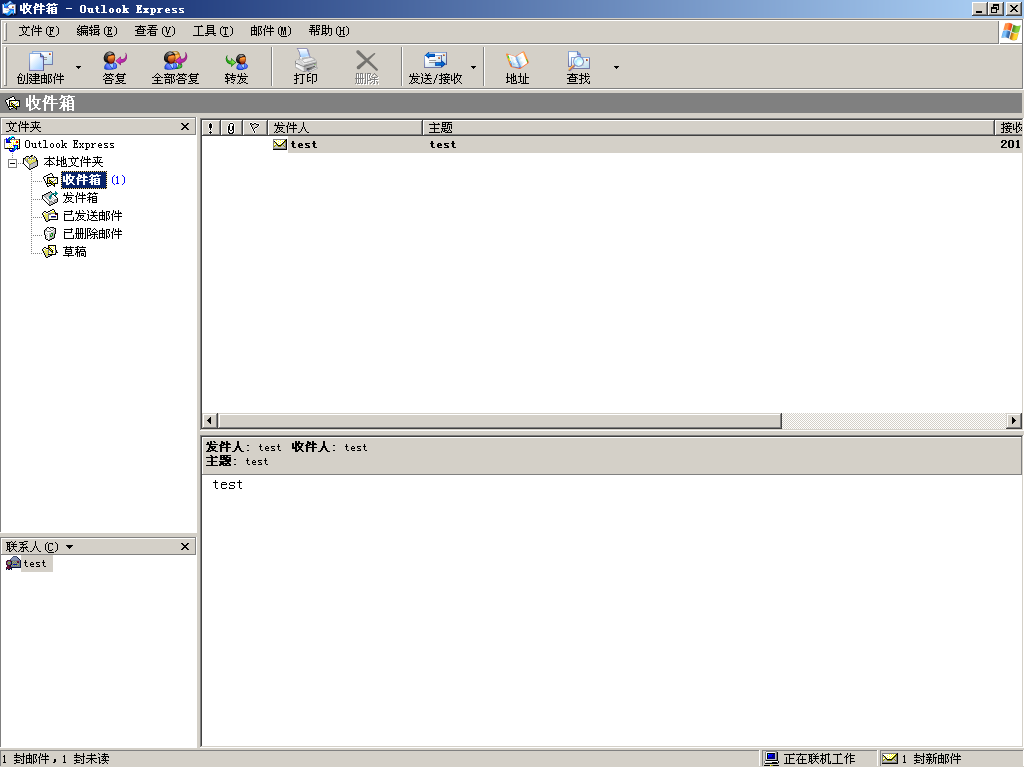Click the message body text test in preview
The image size is (1024, 768).
(227, 485)
